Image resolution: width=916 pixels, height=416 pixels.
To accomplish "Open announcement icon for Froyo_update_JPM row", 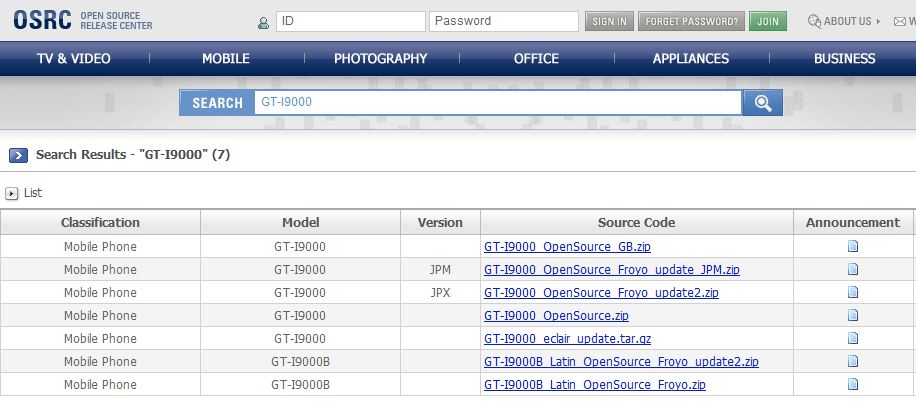I will coord(853,269).
